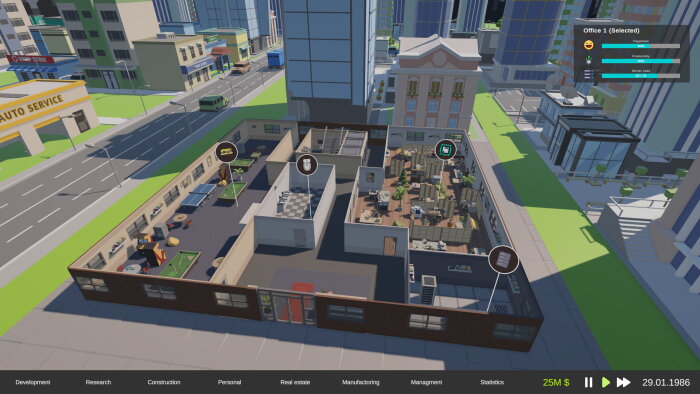Click the happiness smiley face icon
Image resolution: width=700 pixels, height=394 pixels.
tap(589, 45)
